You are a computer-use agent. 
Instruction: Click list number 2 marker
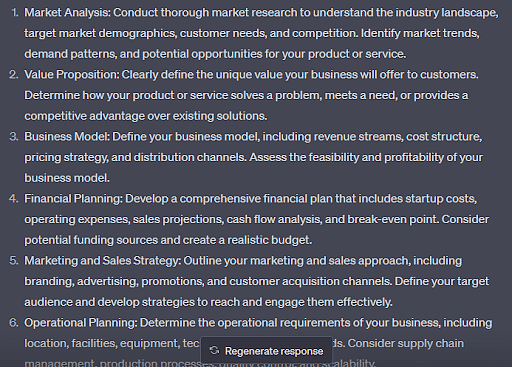14,75
